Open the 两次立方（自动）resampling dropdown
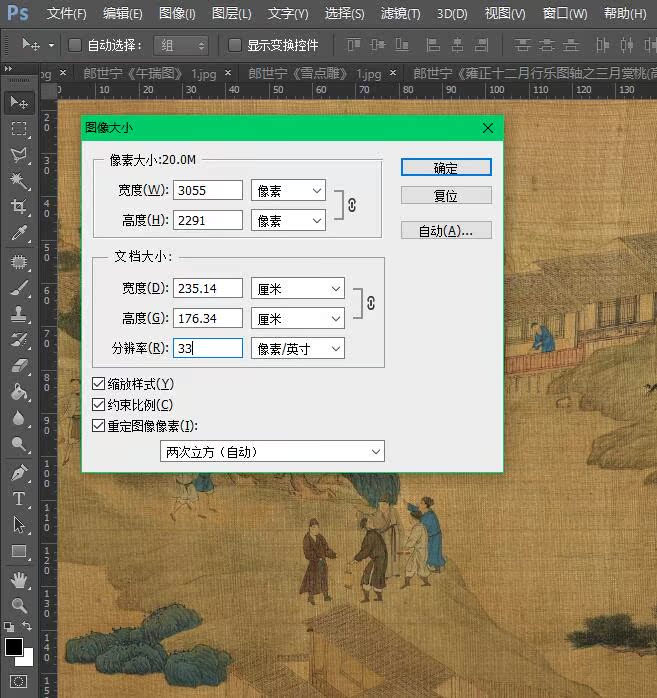This screenshot has width=657, height=698. point(272,451)
